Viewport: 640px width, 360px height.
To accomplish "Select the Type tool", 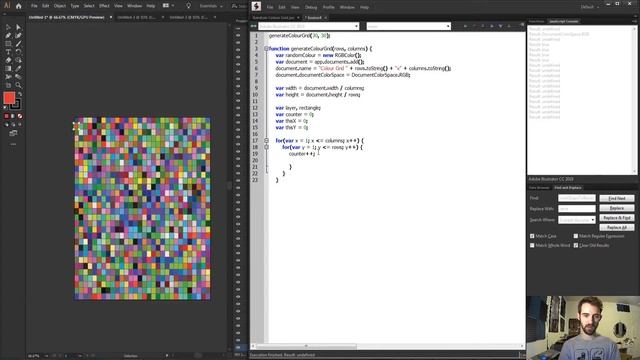I will tap(8, 52).
